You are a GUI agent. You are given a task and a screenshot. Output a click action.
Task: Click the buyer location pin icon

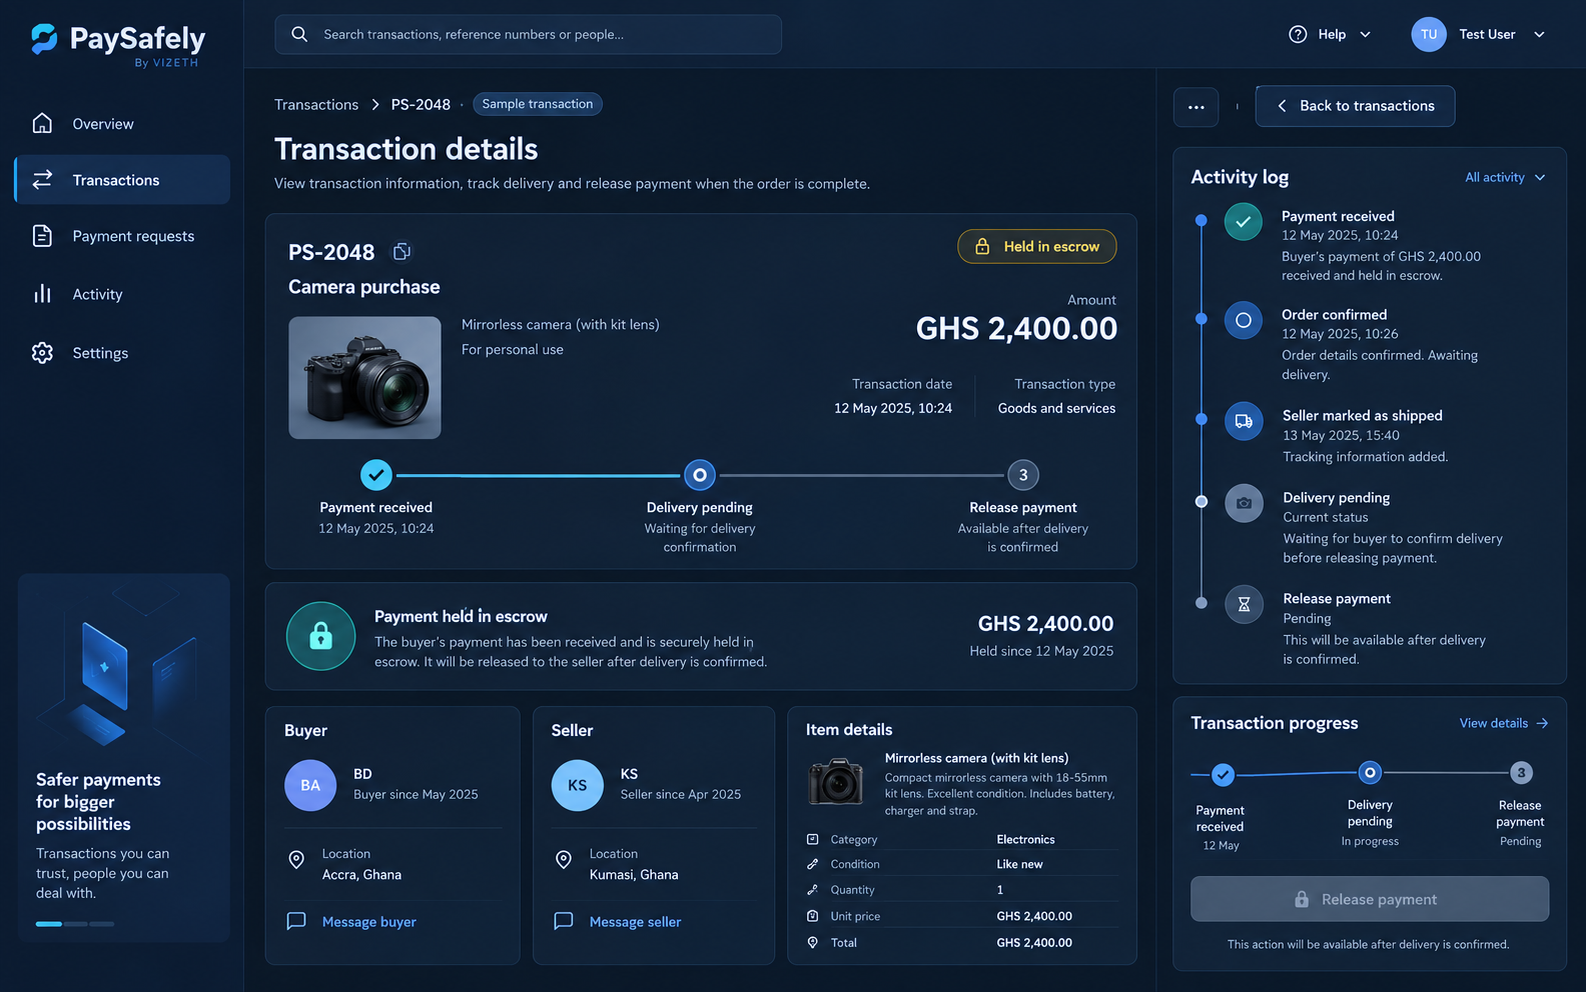click(x=296, y=860)
